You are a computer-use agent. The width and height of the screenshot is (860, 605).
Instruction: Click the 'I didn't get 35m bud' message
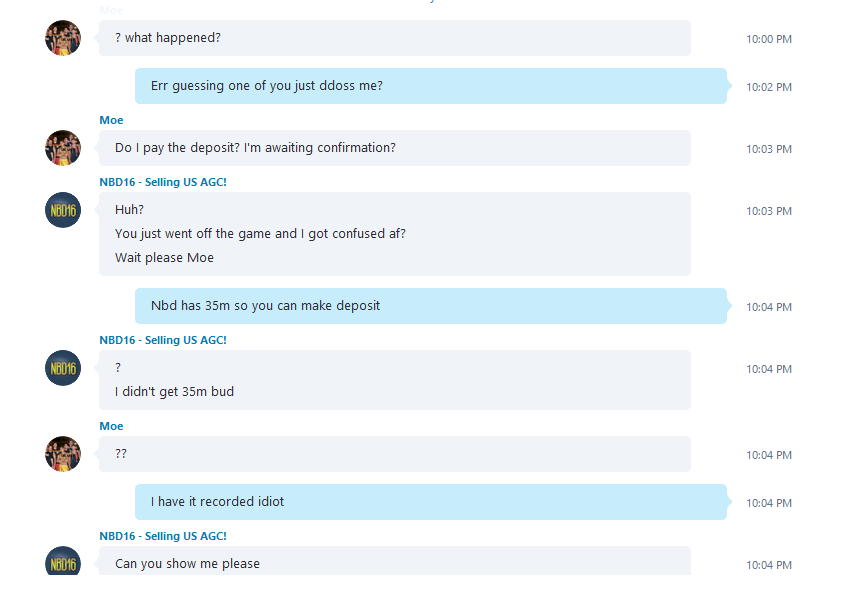click(174, 392)
